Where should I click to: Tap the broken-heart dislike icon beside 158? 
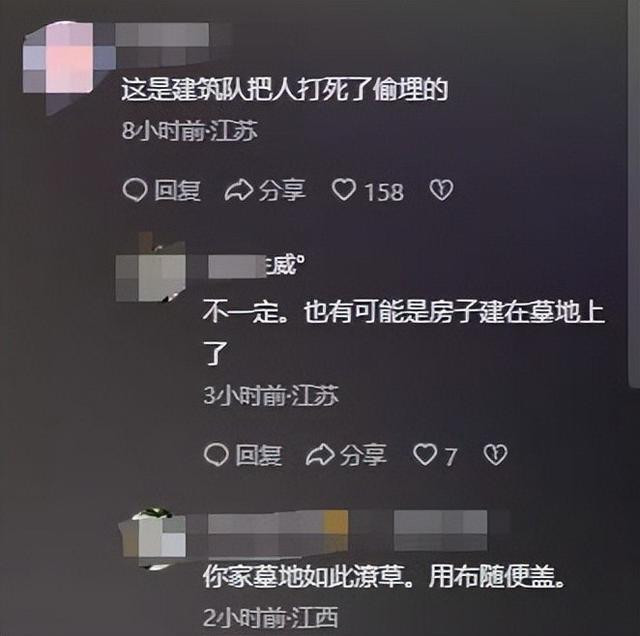[x=441, y=190]
